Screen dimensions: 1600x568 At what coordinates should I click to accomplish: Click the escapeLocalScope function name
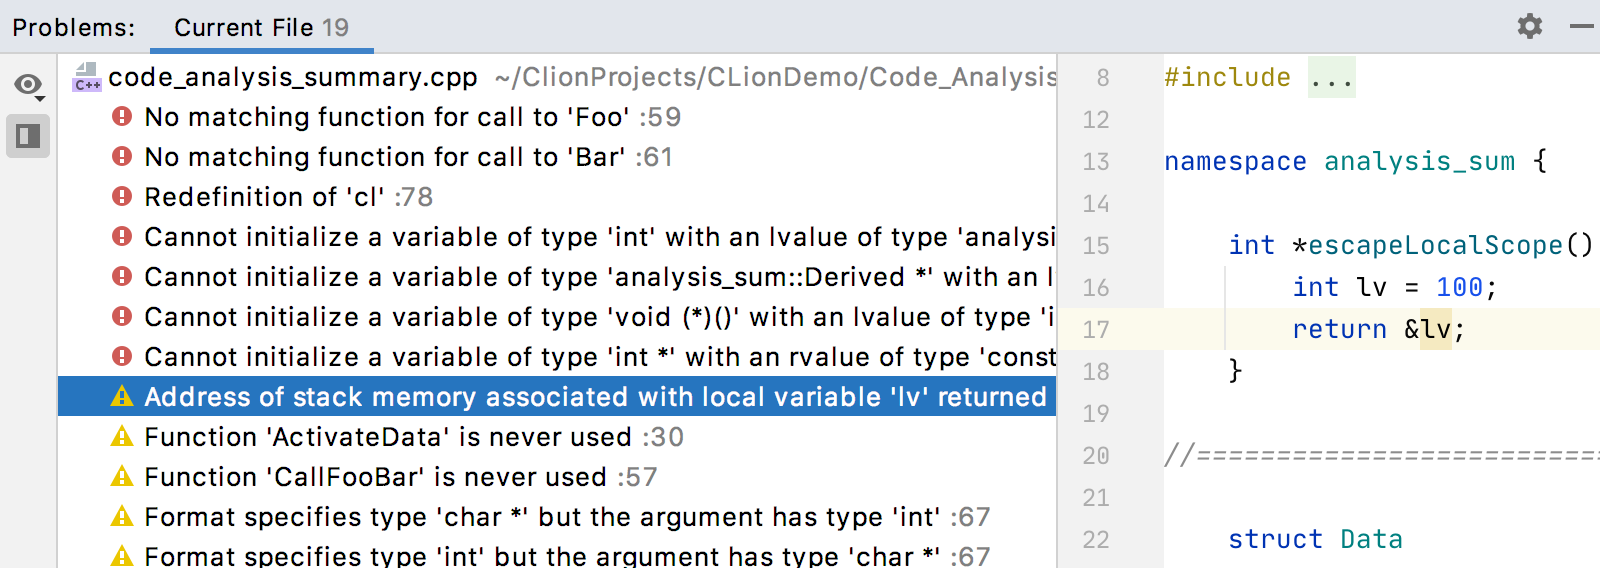coord(1435,245)
